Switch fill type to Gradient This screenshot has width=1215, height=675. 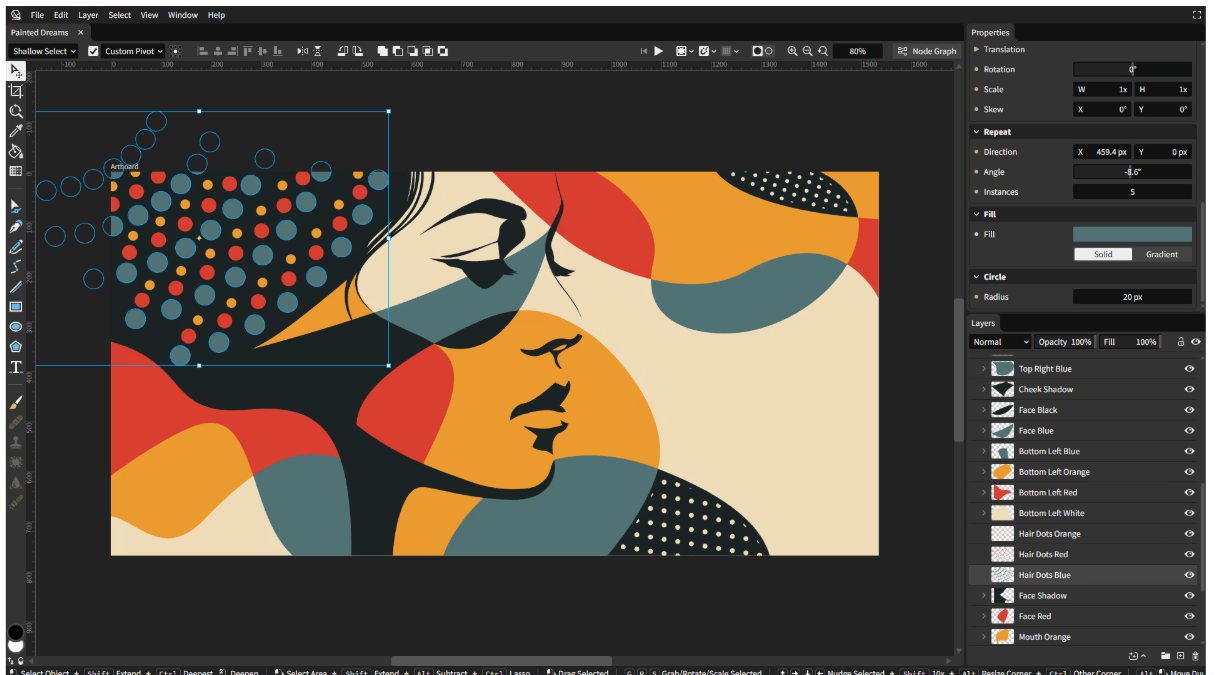1162,254
